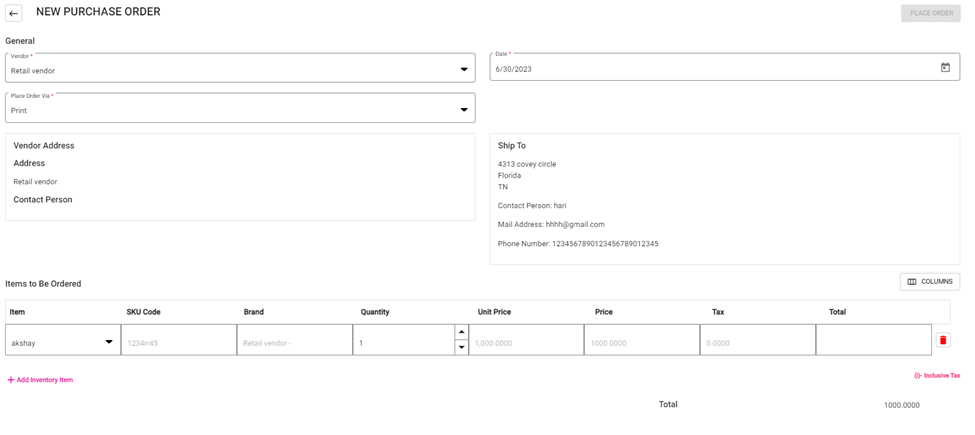Screen dimensions: 975x435
Task: Delete the akshay item row
Action: click(x=942, y=340)
